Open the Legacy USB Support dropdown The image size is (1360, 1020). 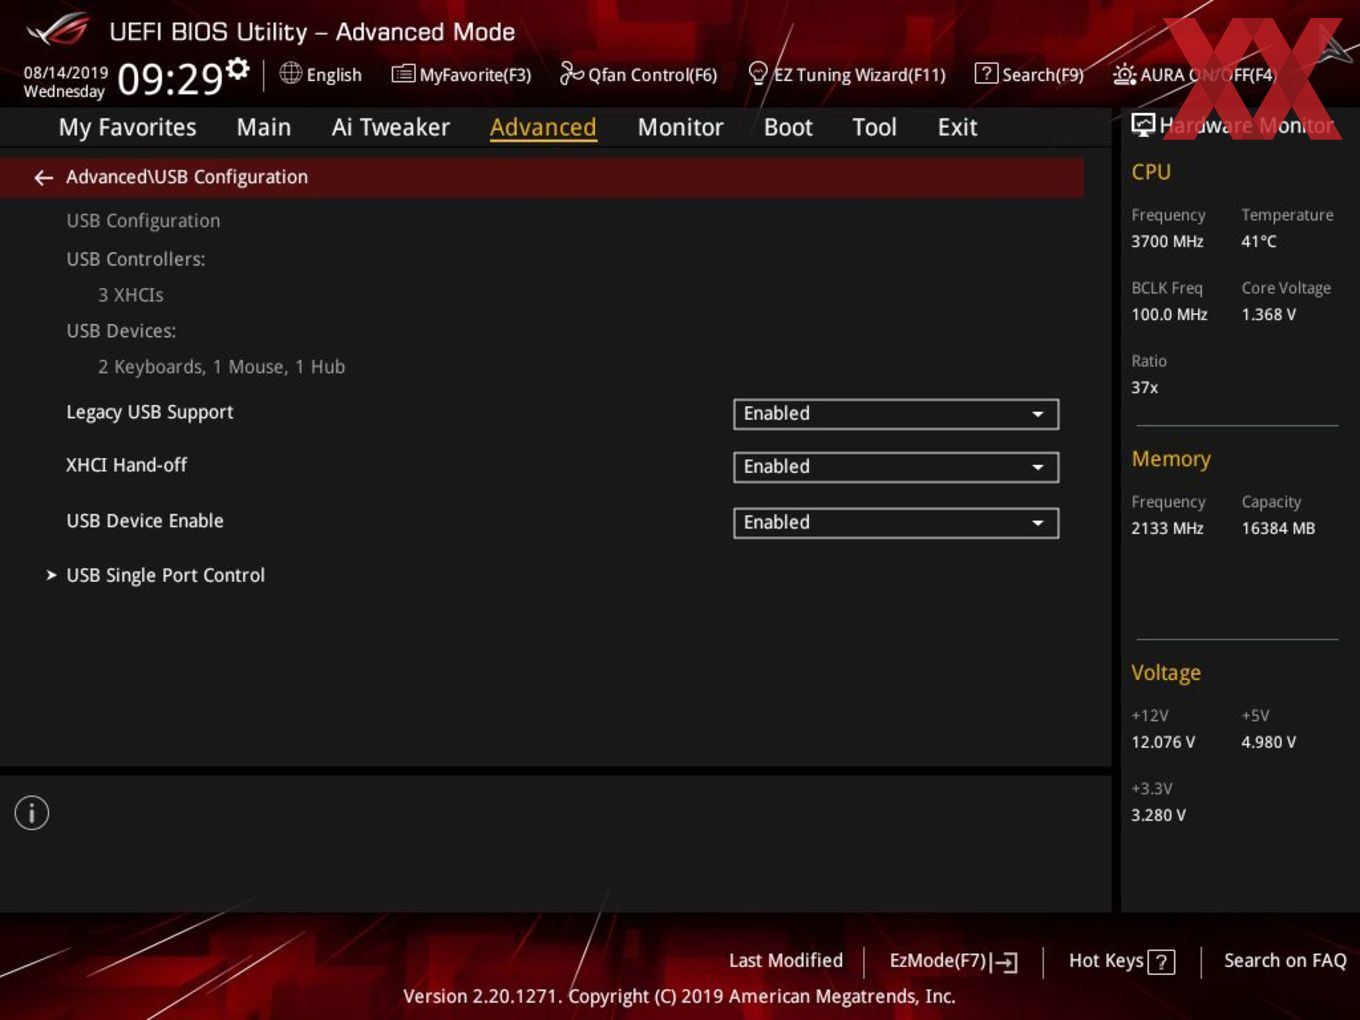point(896,414)
